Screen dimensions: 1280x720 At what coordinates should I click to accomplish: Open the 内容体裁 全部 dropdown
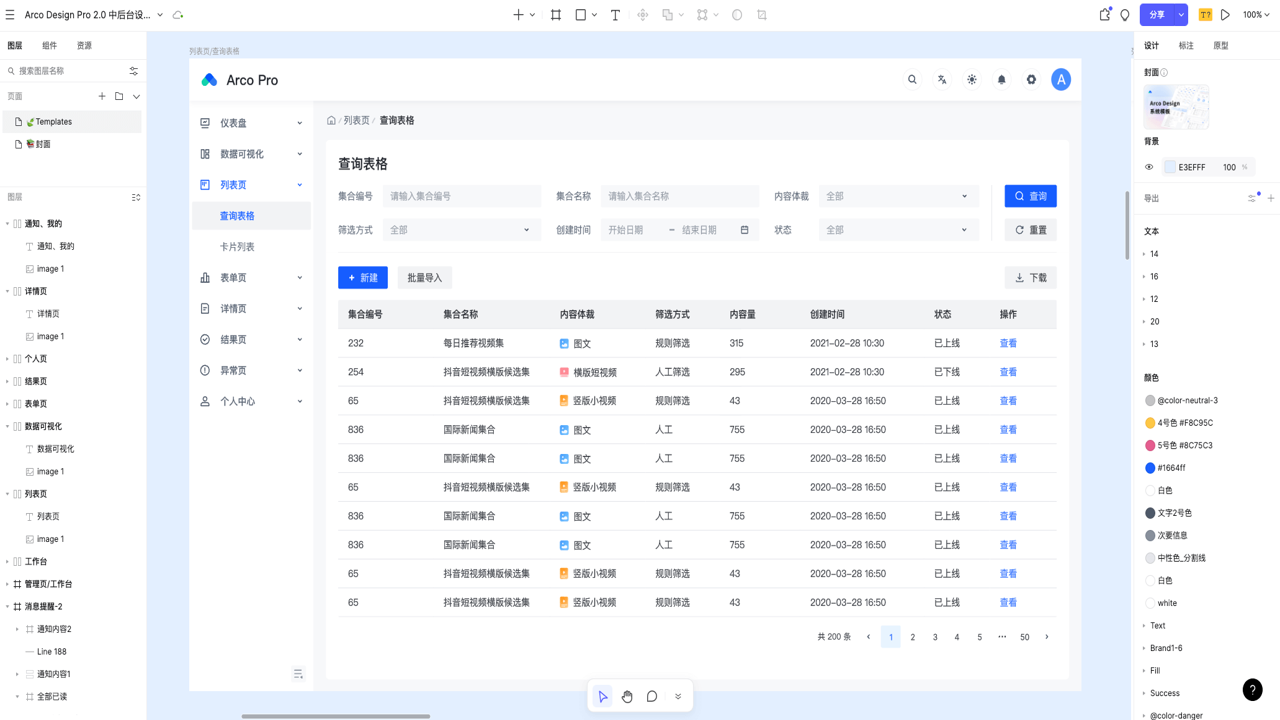(x=898, y=196)
